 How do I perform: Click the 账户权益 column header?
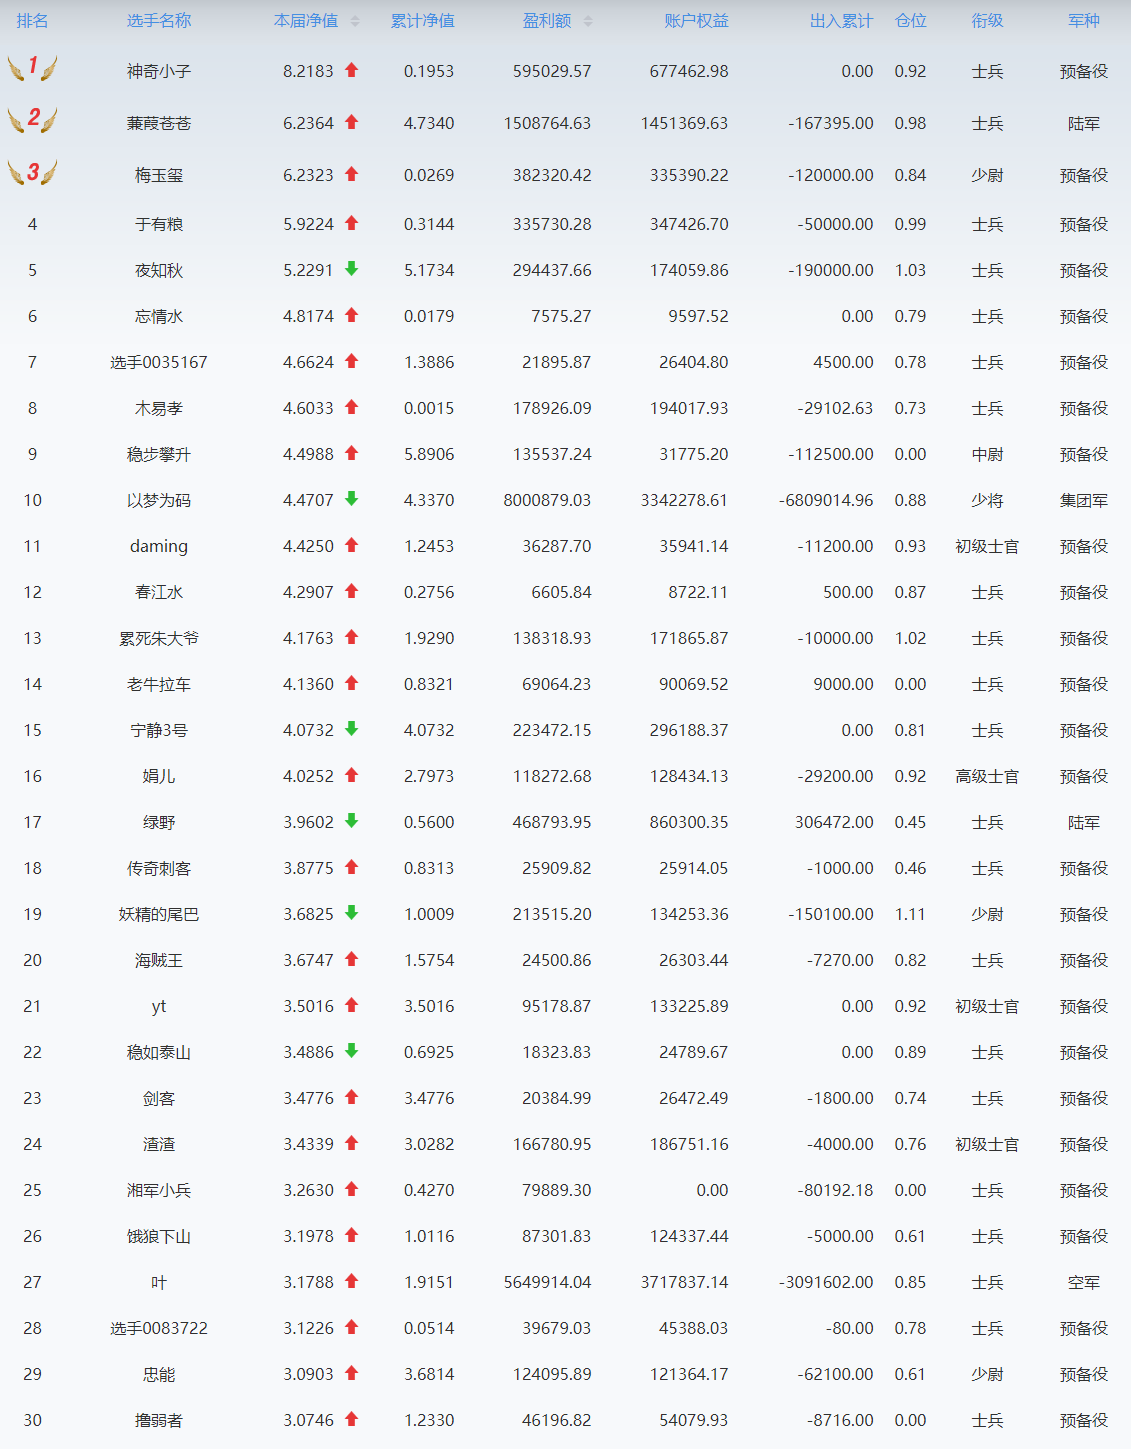(696, 21)
